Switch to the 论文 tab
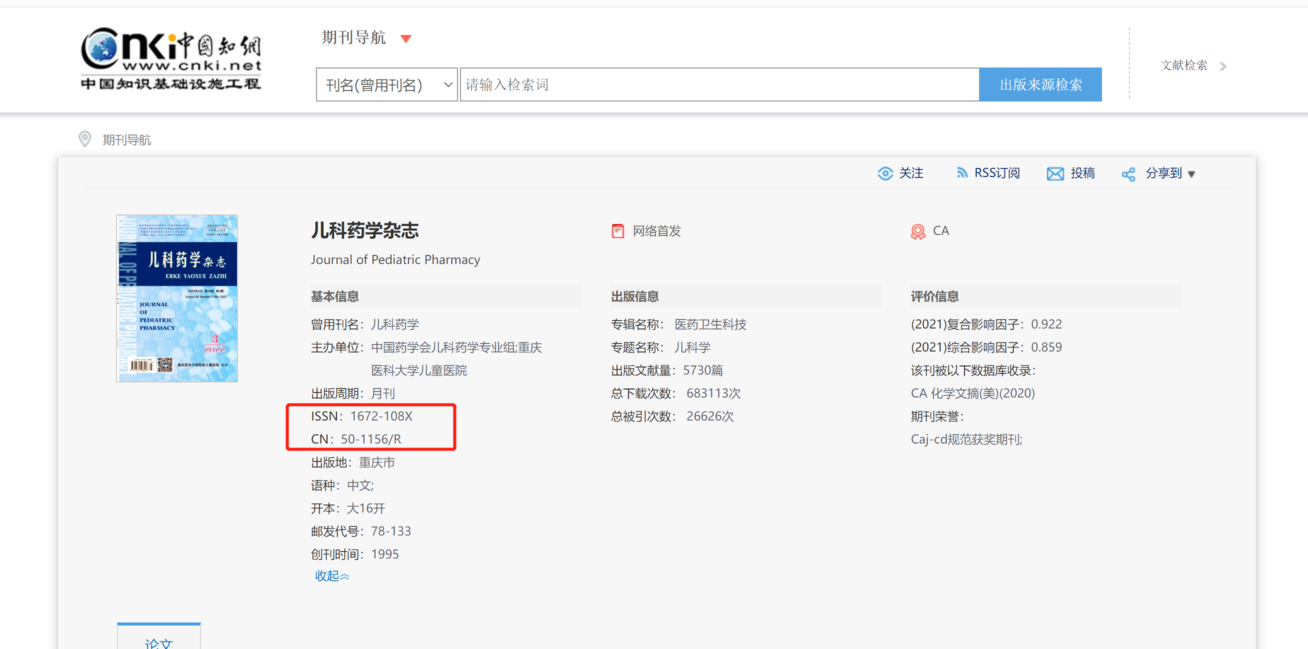The width and height of the screenshot is (1308, 649). [158, 641]
